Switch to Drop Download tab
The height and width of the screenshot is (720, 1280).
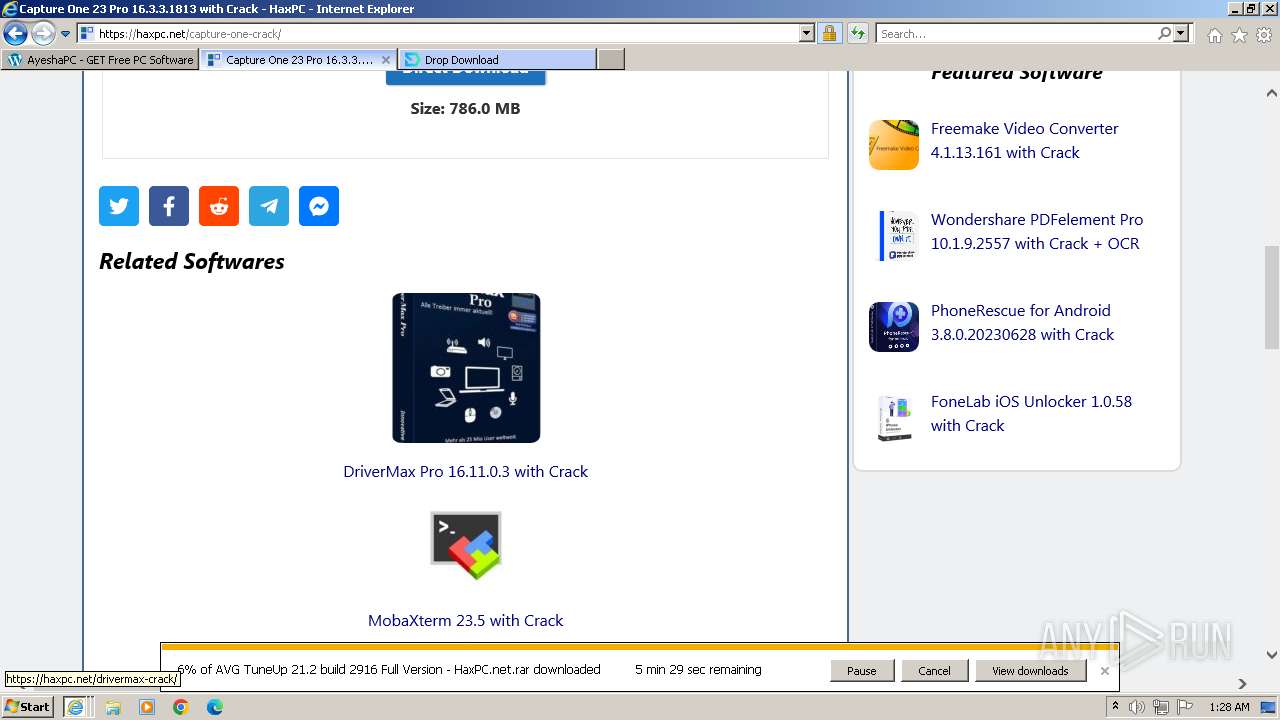(497, 60)
